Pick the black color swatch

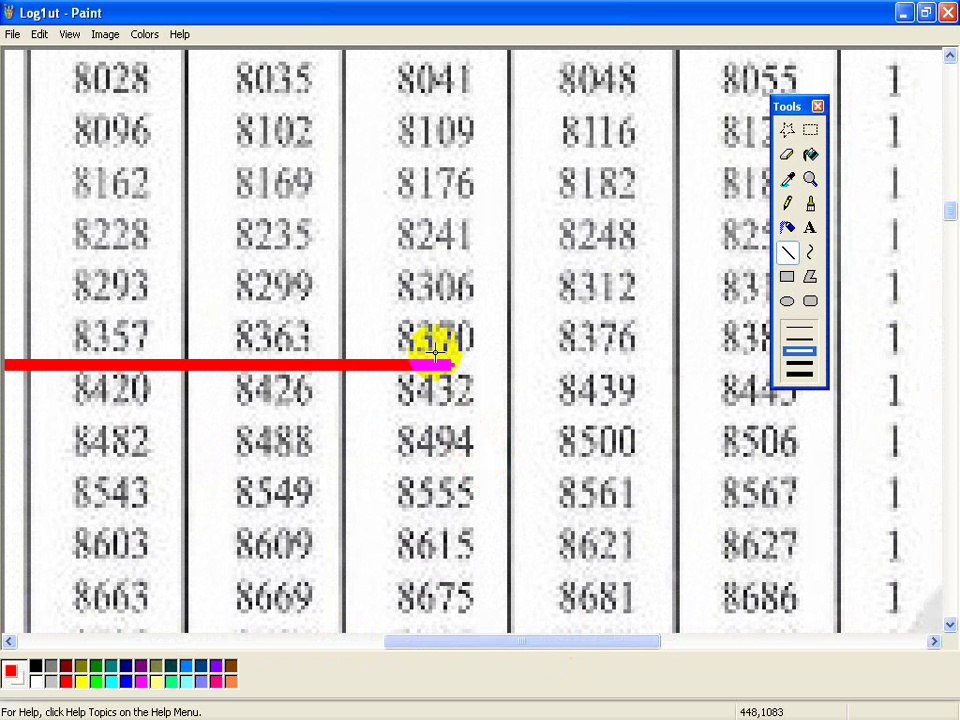coord(36,666)
